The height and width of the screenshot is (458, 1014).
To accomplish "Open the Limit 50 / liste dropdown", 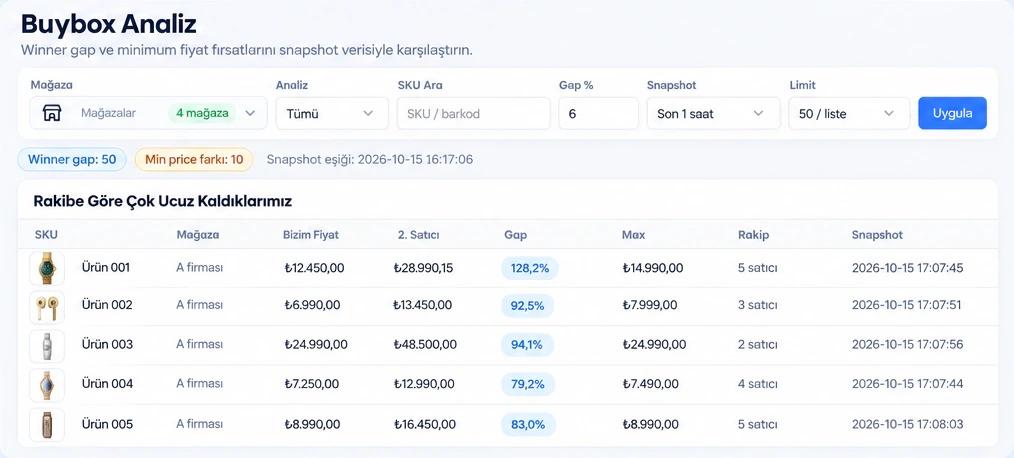I will 850,113.
